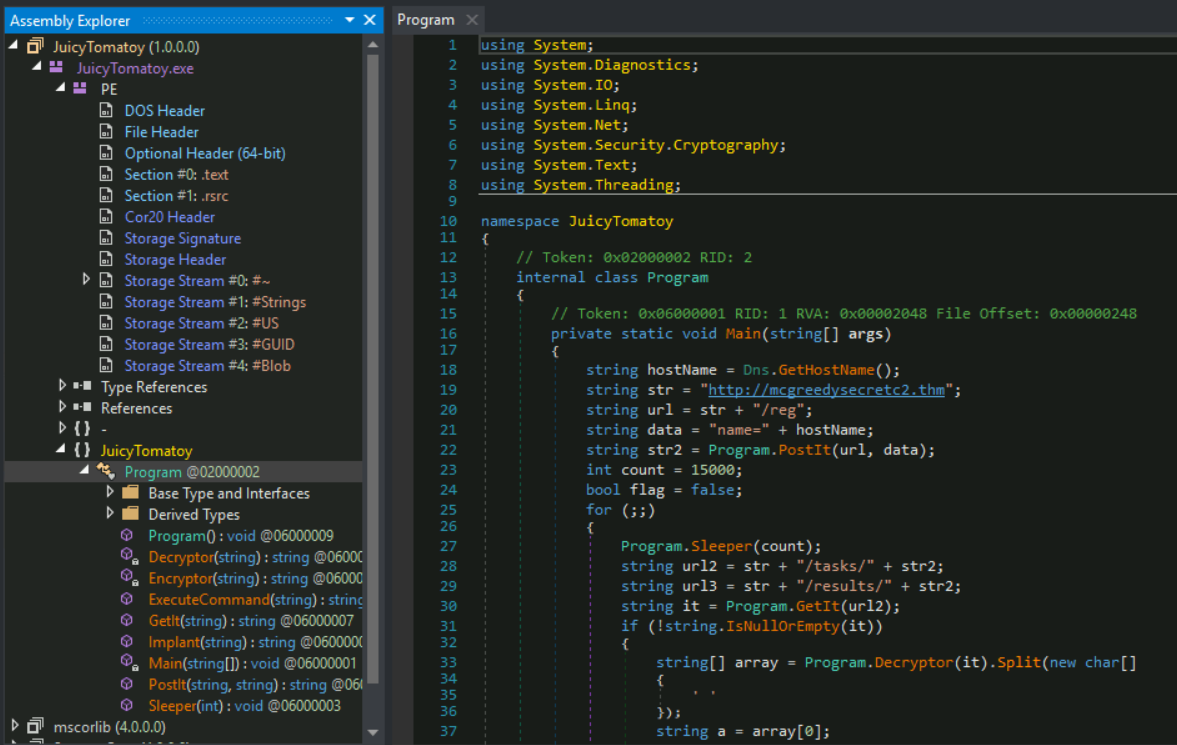Screen dimensions: 1177x745
Task: Expand Storage Stream #0: #~
Action: (x=86, y=279)
